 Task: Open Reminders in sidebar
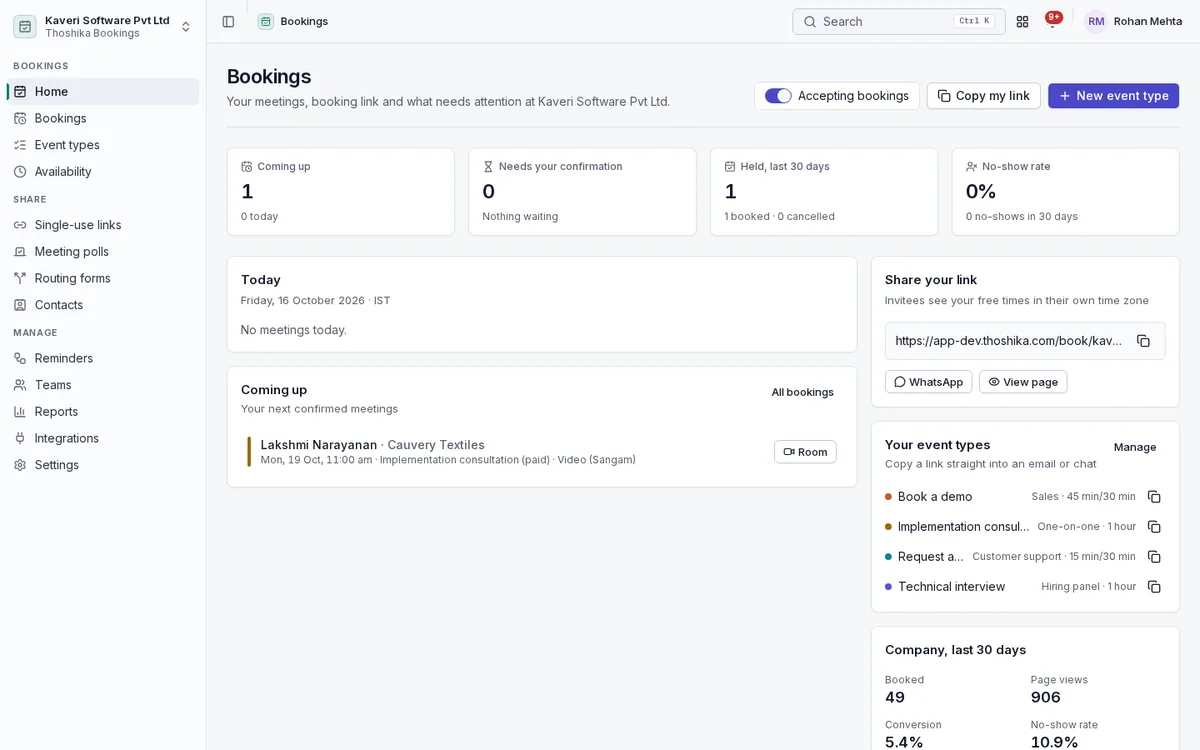(103, 358)
